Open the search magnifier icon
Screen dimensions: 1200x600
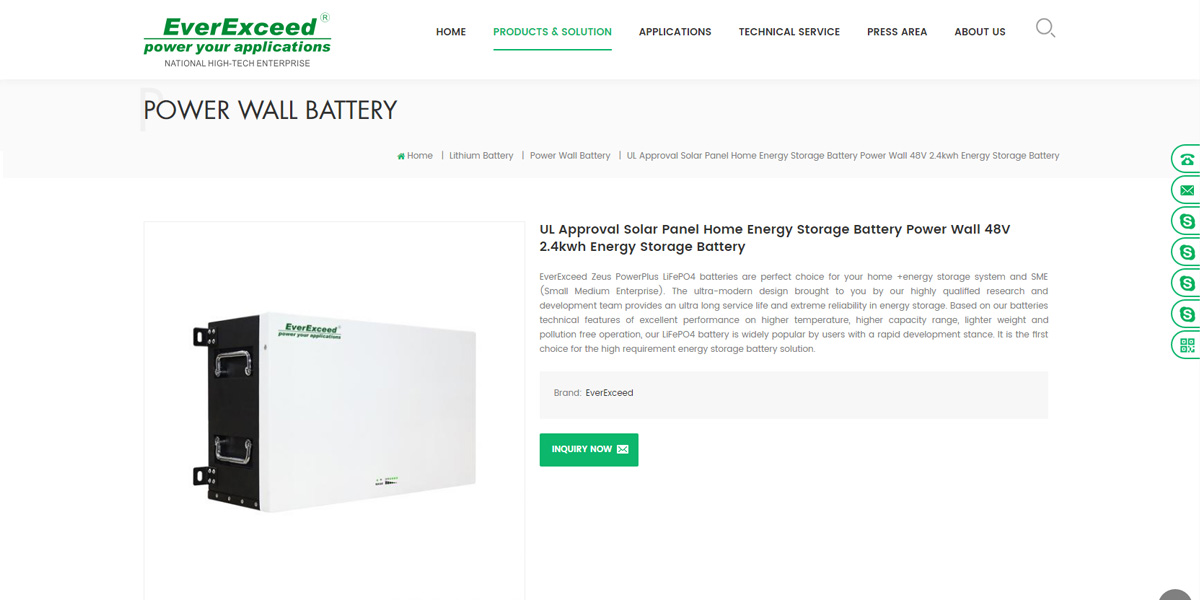point(1045,28)
